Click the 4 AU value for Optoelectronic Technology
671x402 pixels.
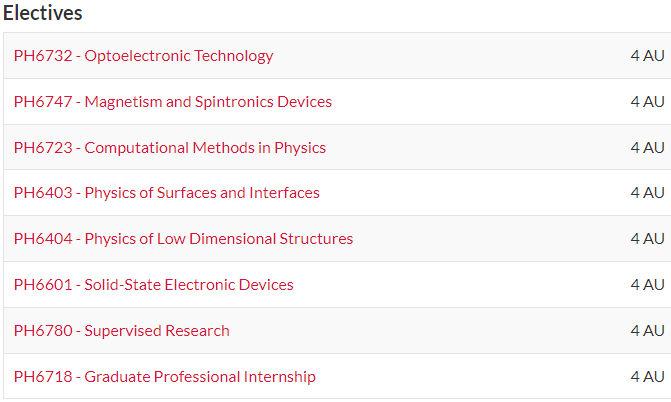(647, 56)
